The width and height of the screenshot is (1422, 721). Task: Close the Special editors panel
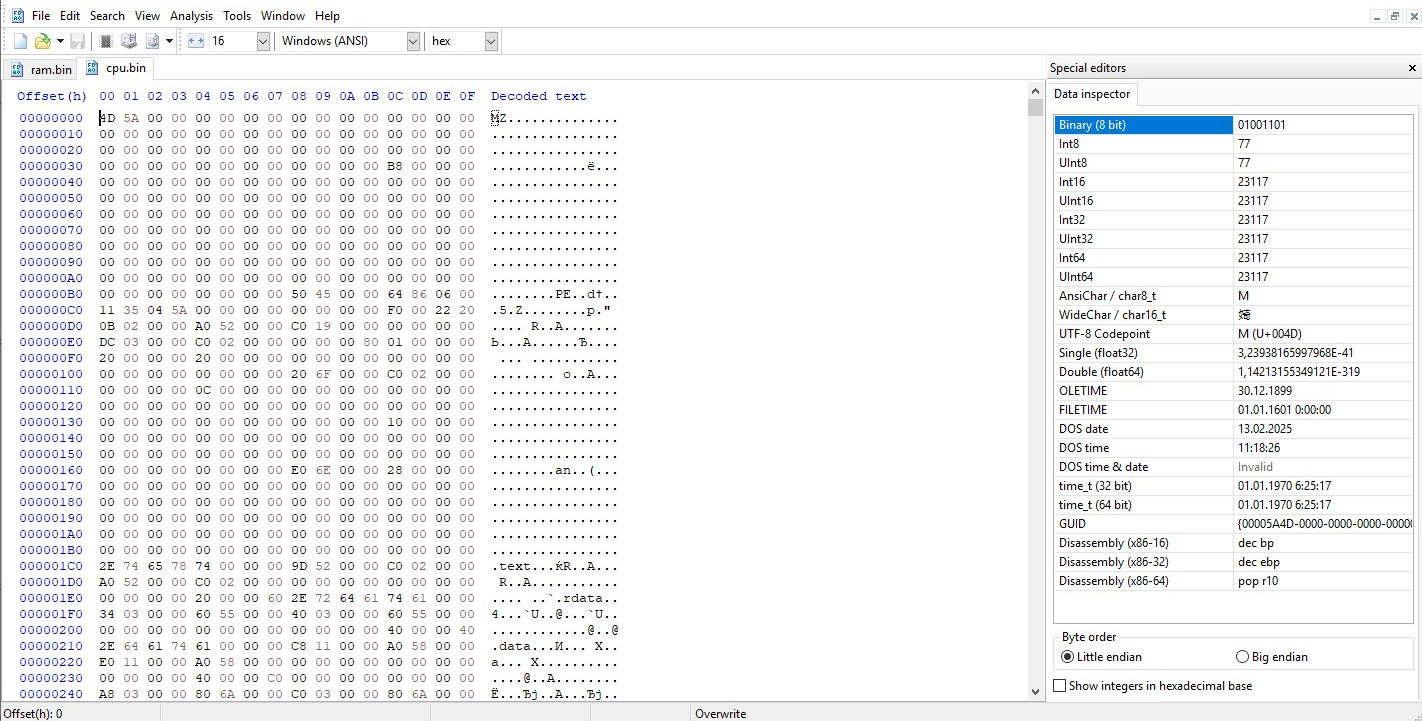(1411, 68)
